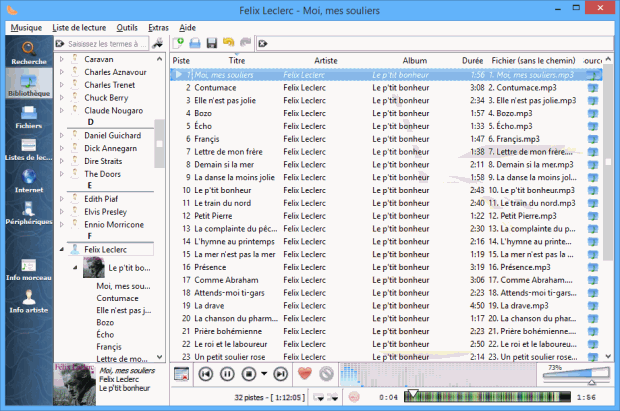
Task: Load a playlist with the blue folder icon
Action: tap(195, 43)
